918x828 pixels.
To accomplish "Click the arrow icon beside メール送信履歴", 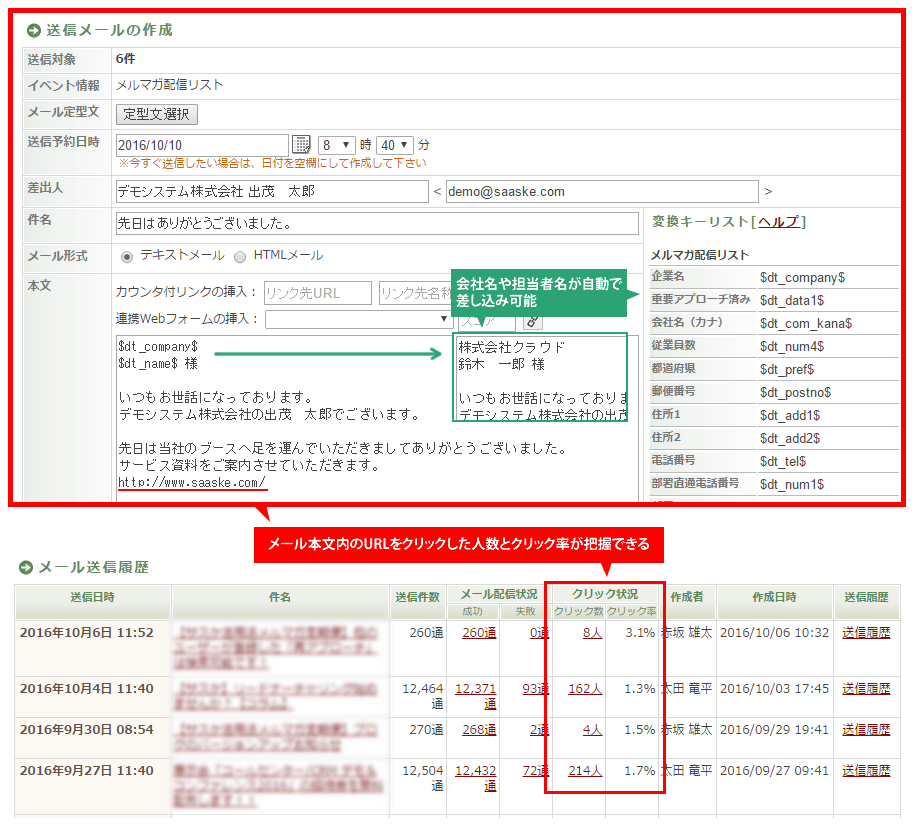I will click(26, 568).
